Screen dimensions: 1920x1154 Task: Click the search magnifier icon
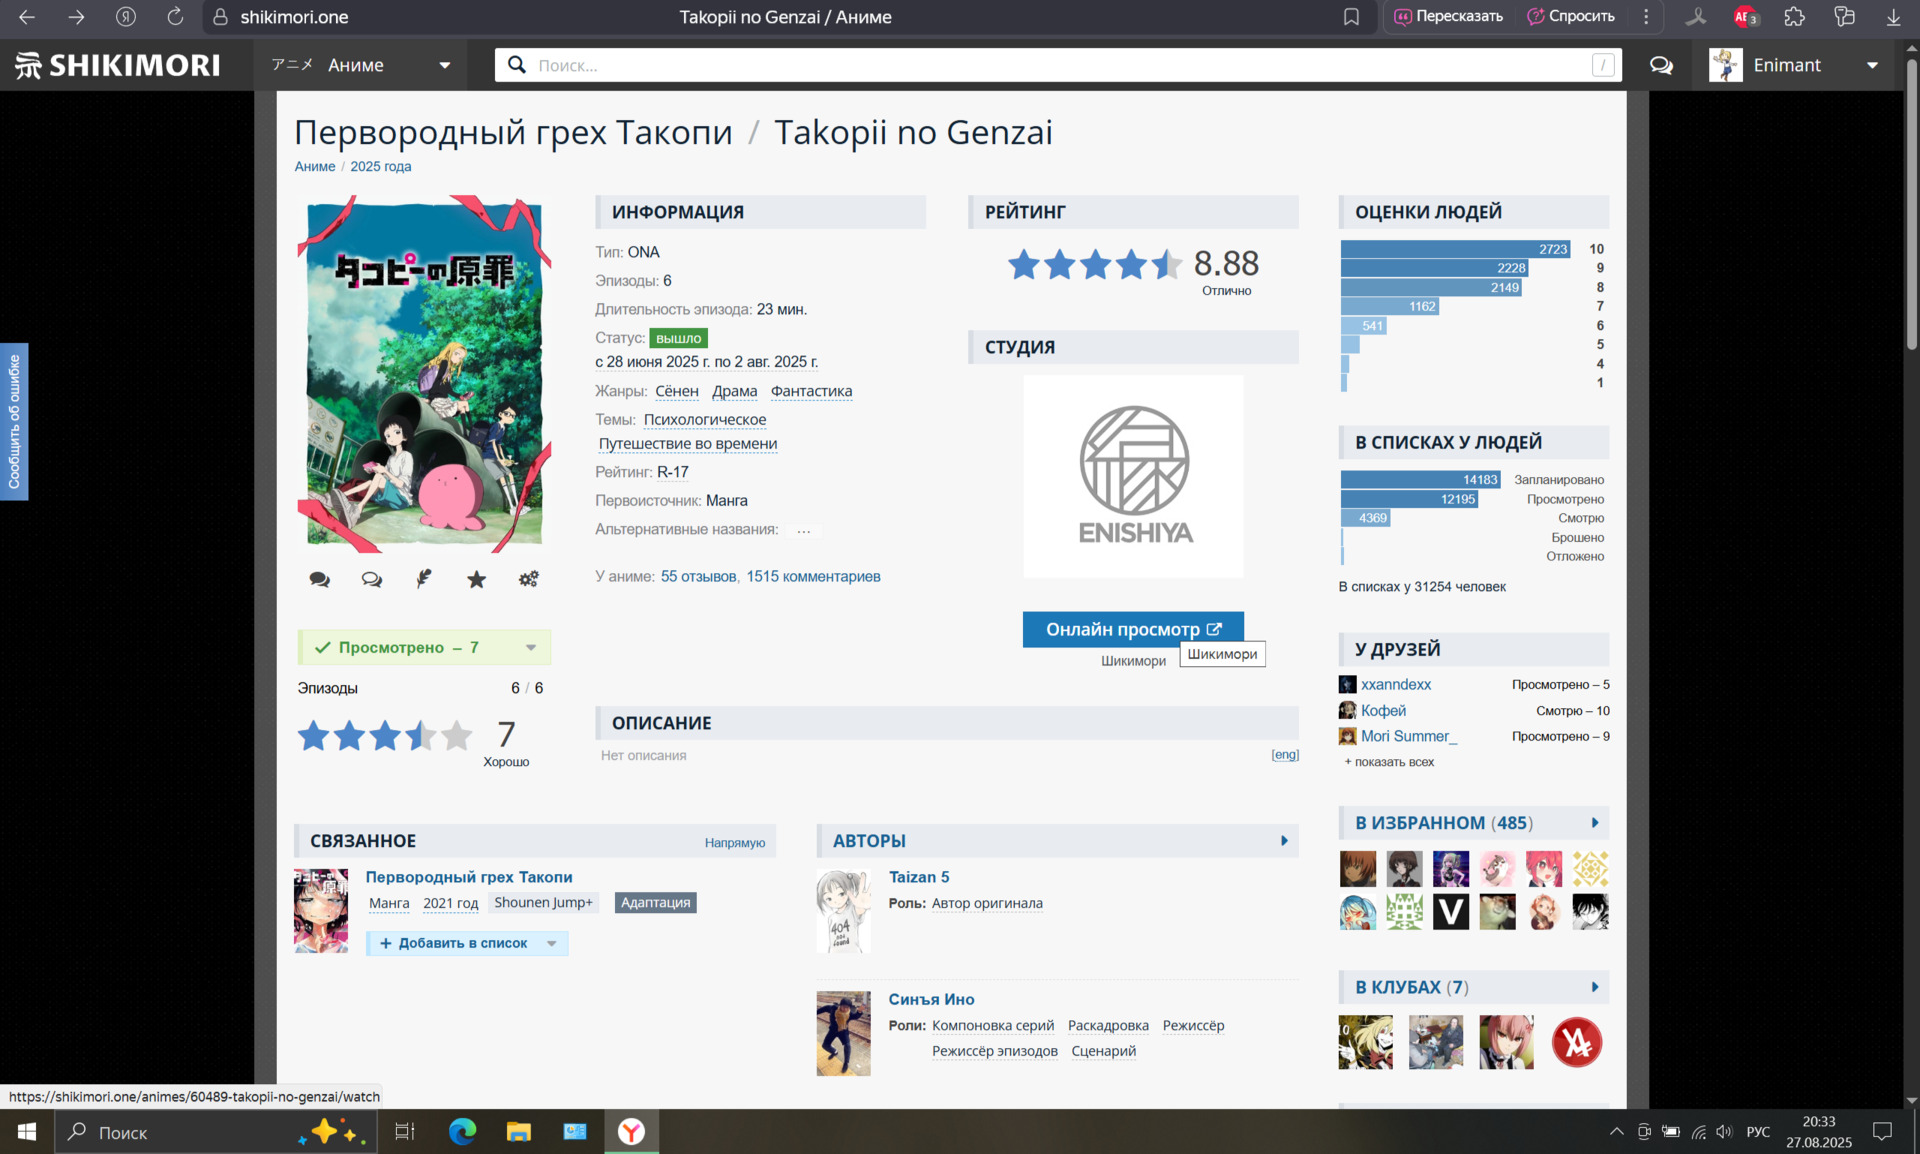tap(517, 65)
